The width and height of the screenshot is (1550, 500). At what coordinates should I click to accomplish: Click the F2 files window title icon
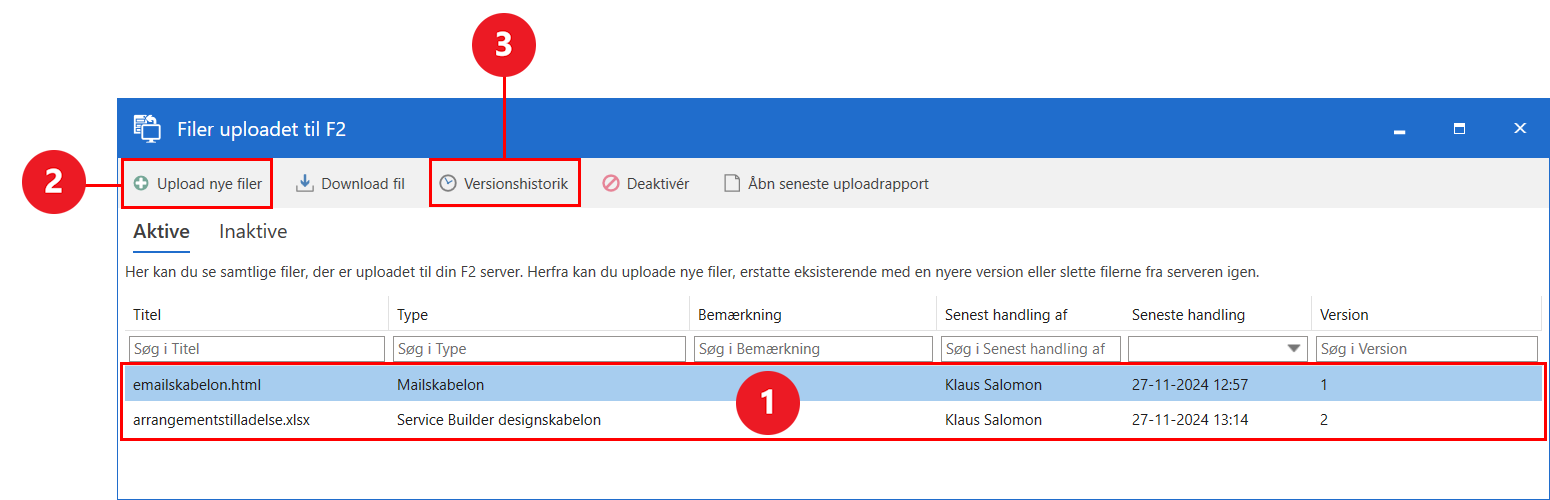point(147,128)
